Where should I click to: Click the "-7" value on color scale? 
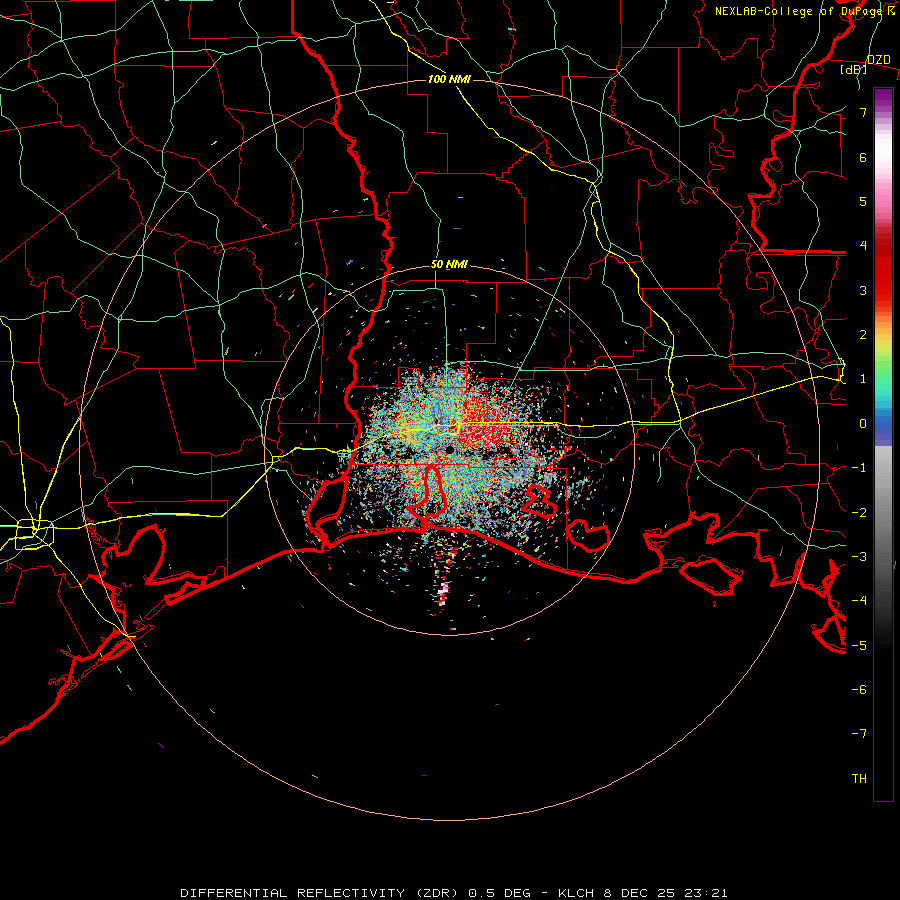point(859,734)
